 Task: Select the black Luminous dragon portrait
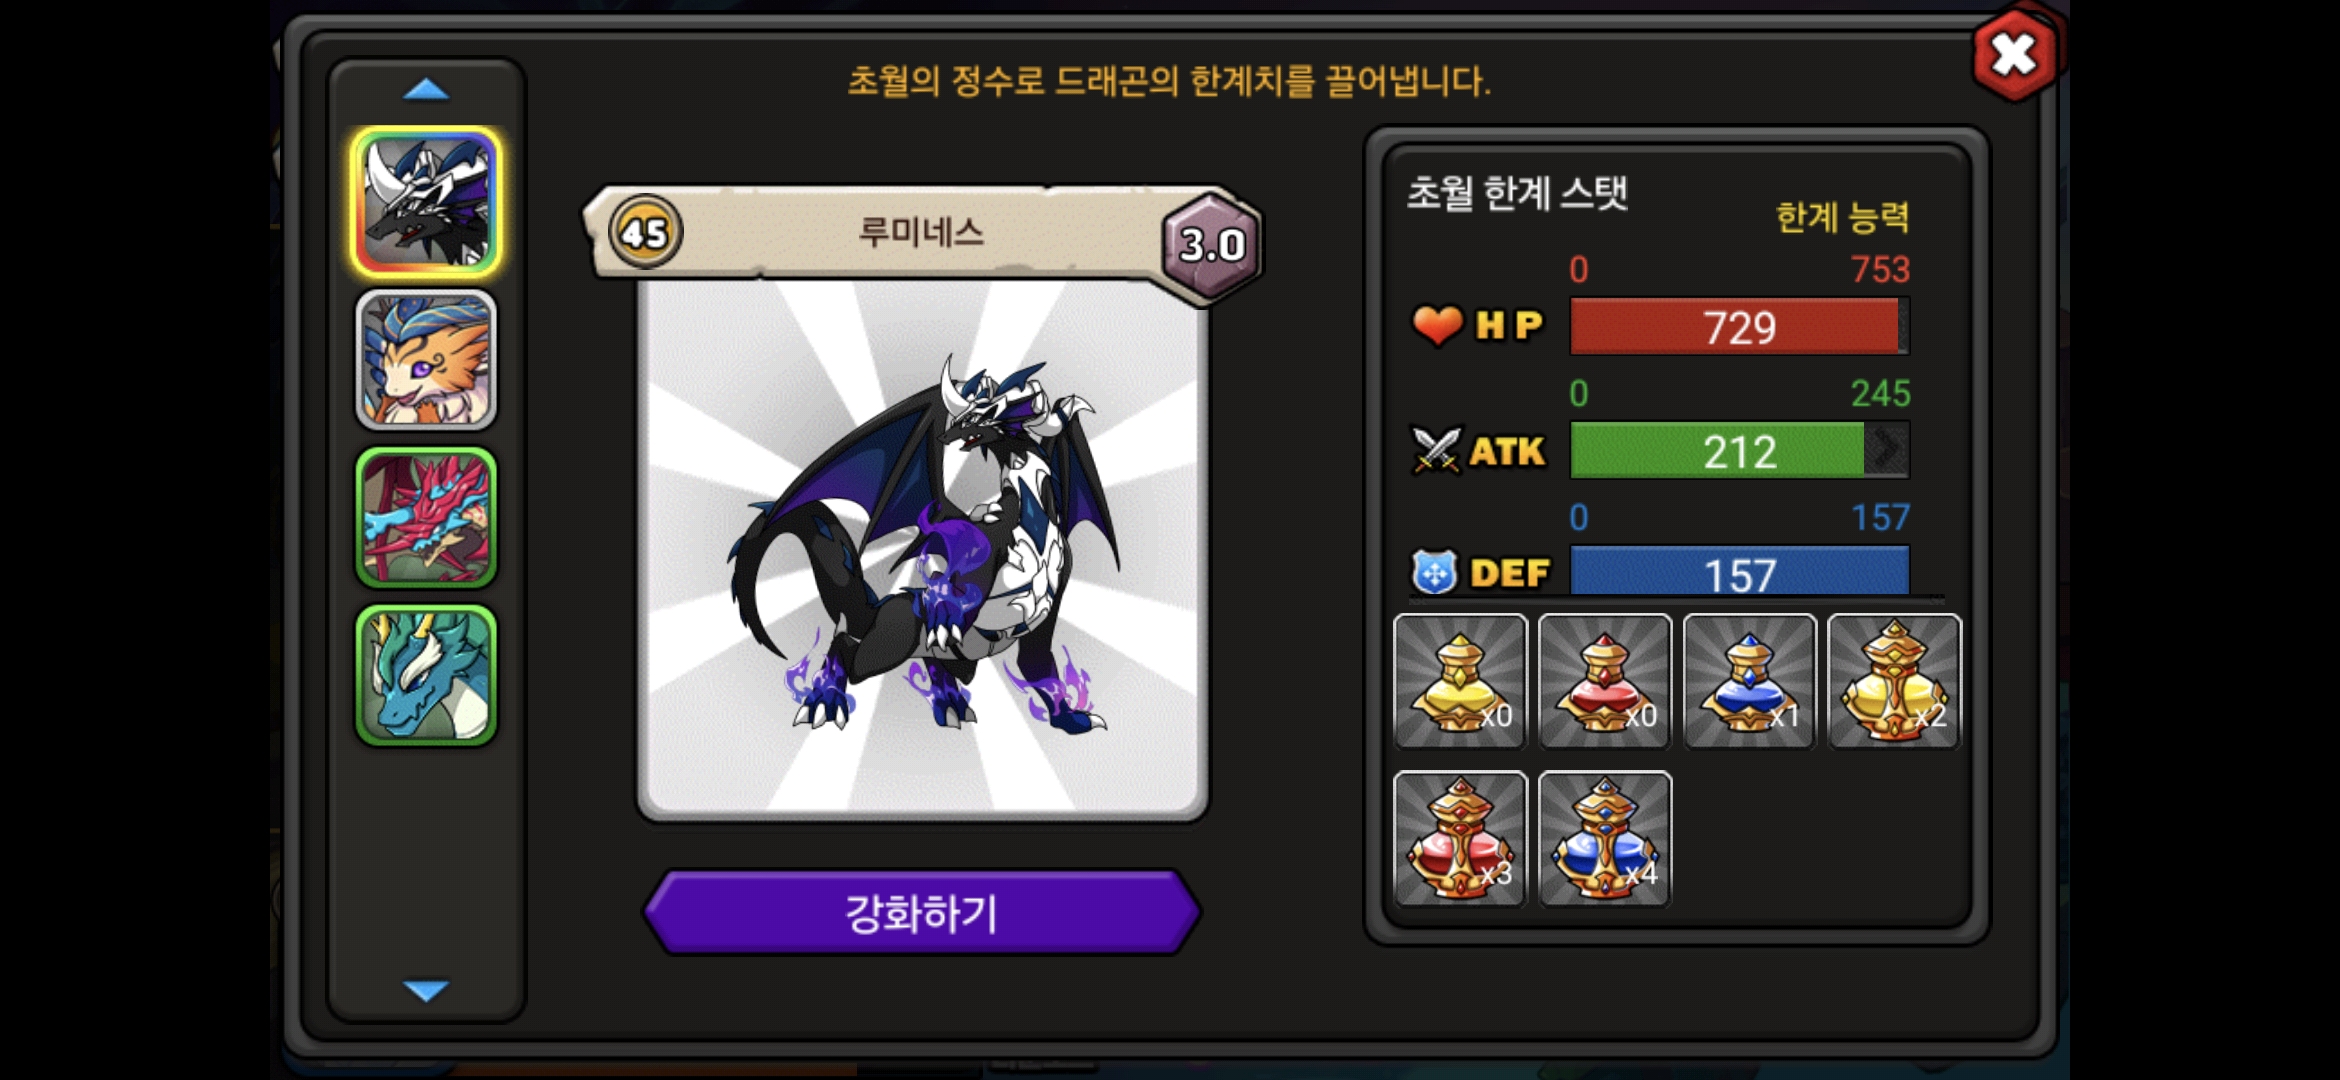coord(426,203)
